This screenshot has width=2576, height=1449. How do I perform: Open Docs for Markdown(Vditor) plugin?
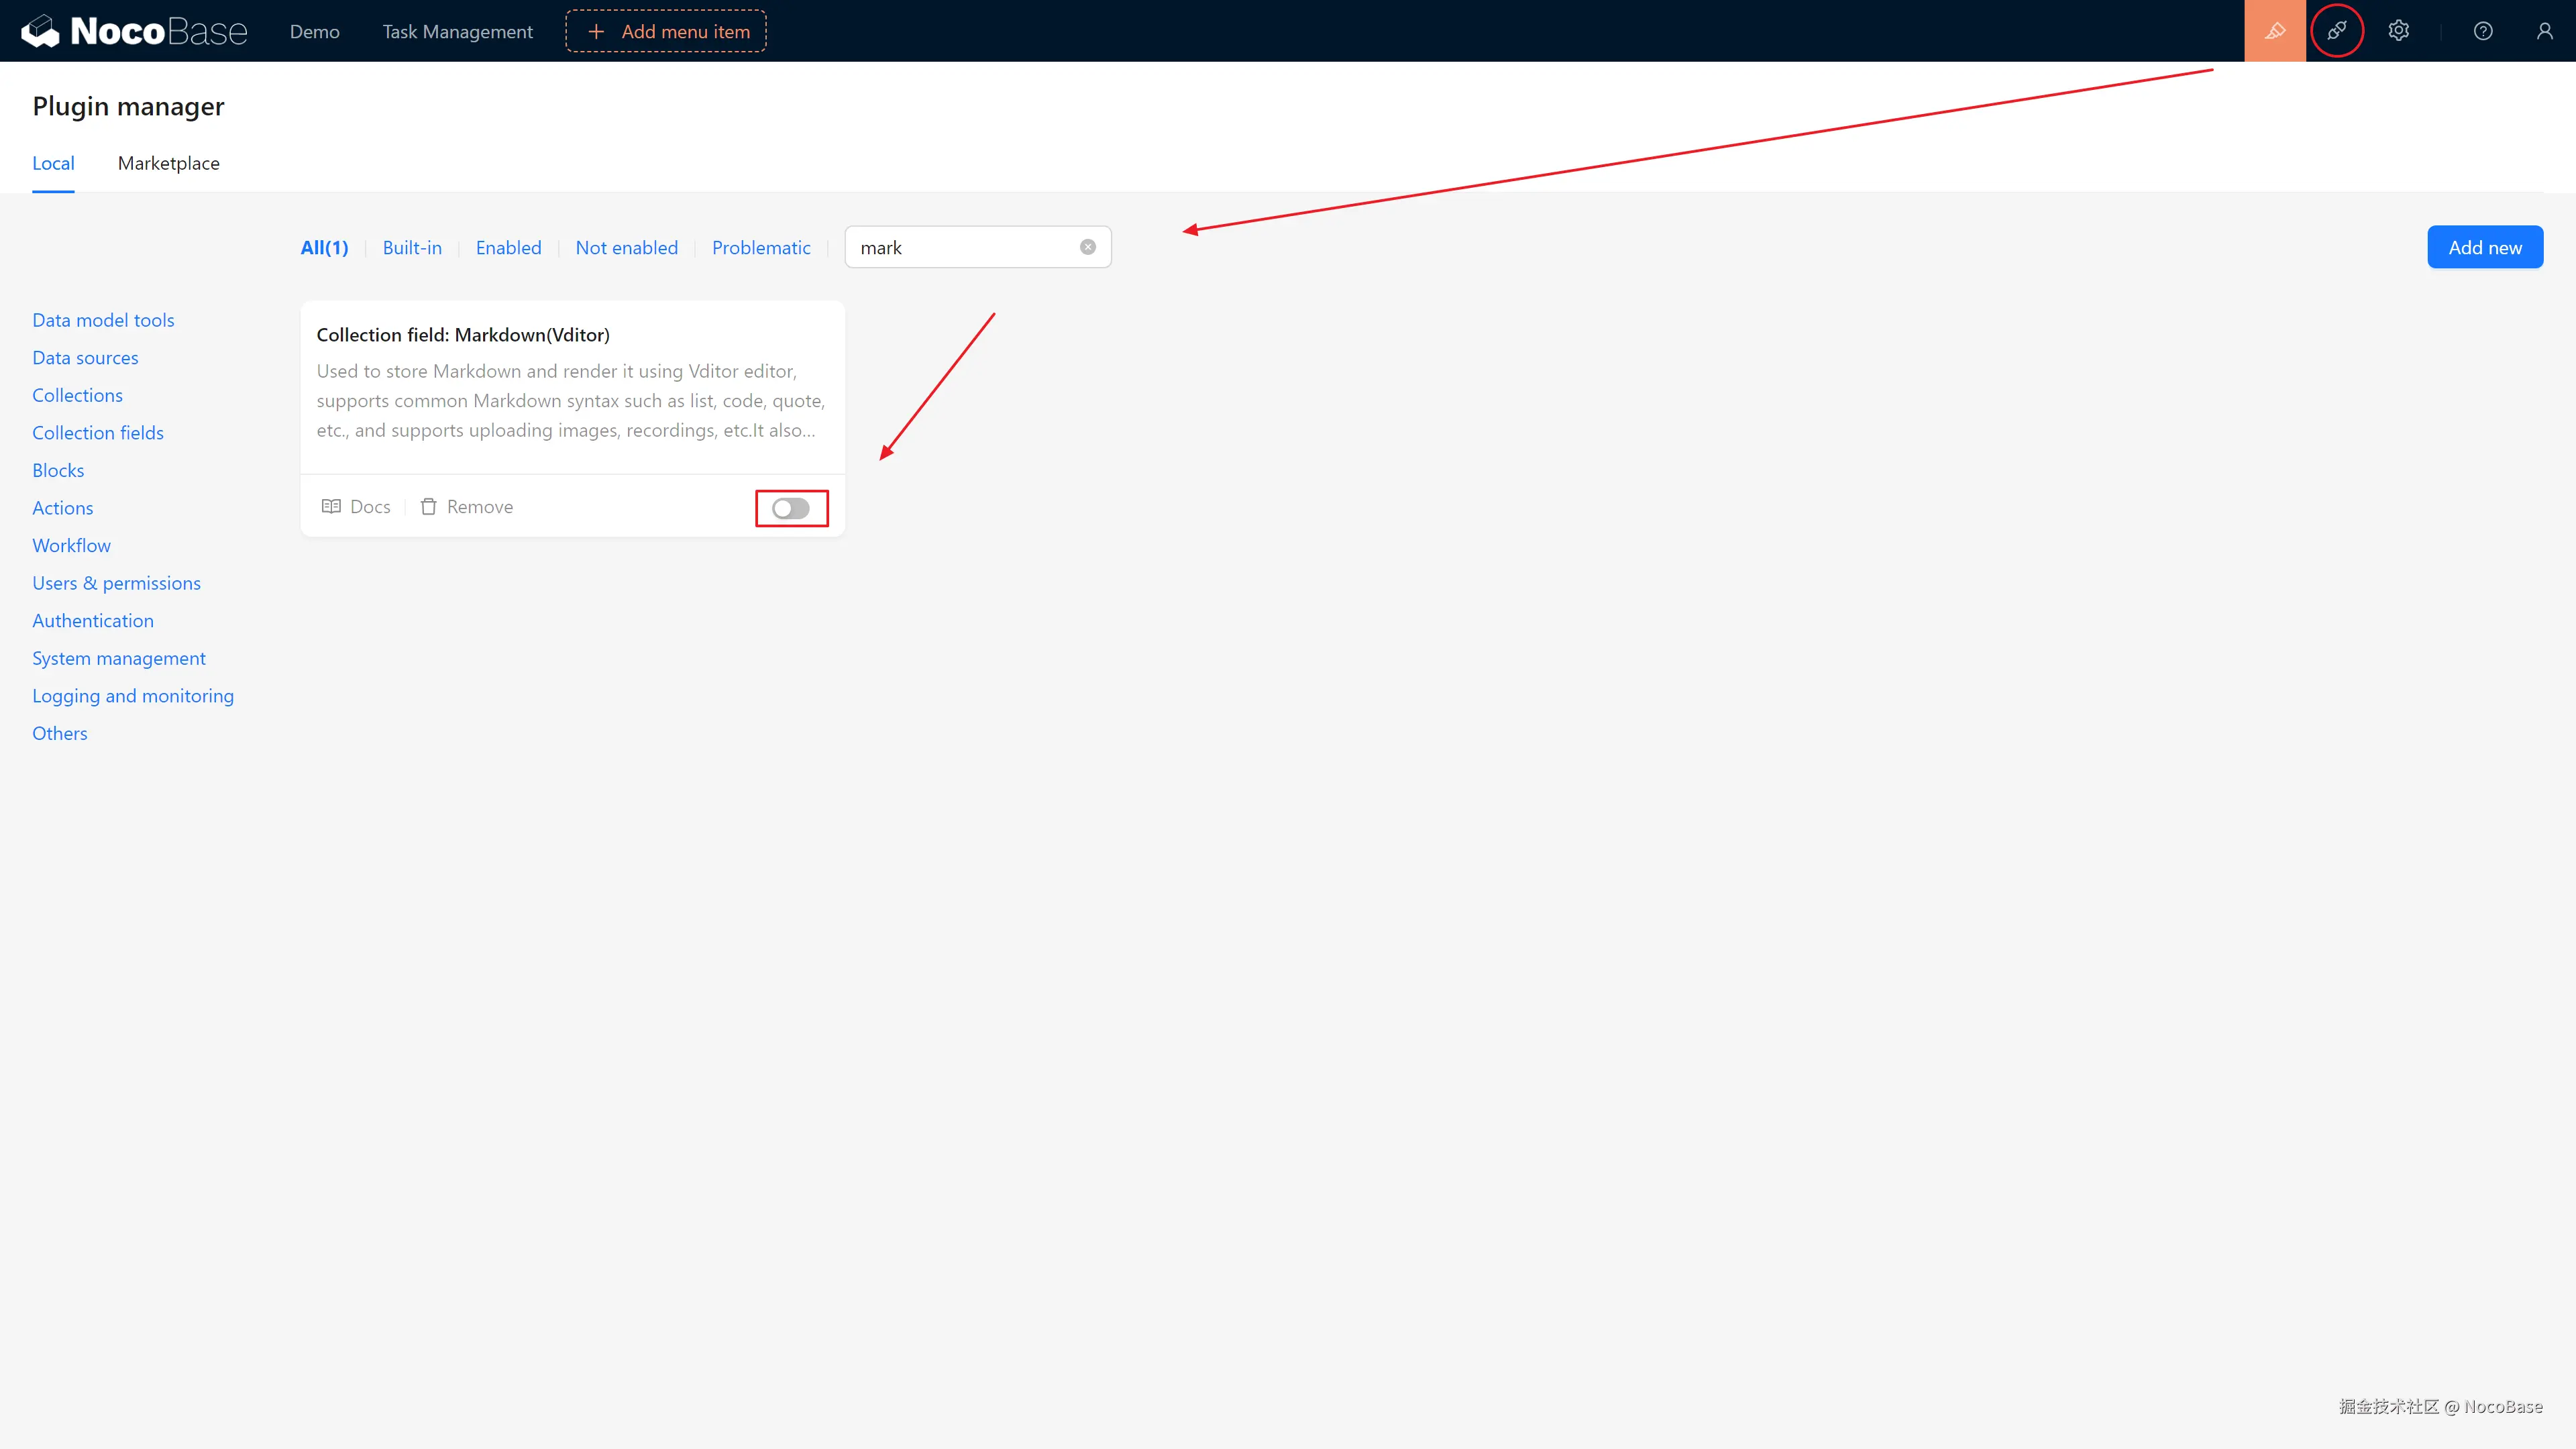click(356, 507)
